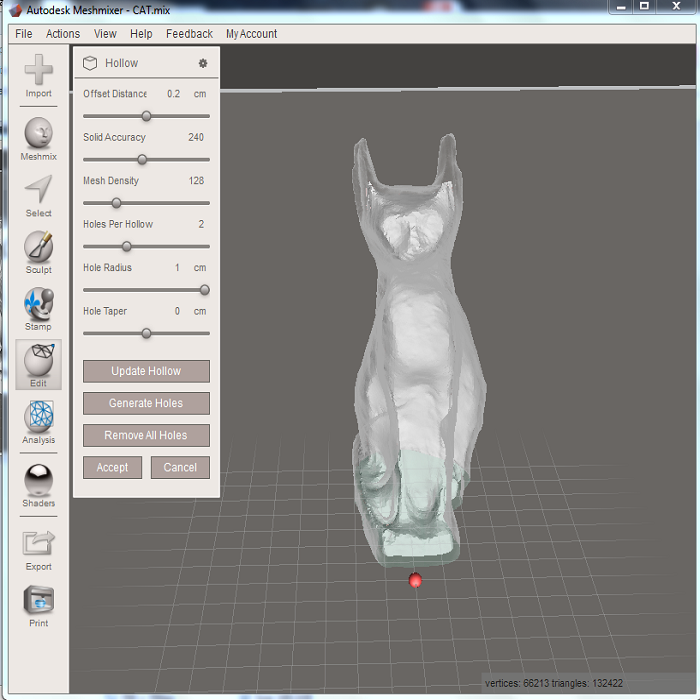The image size is (700, 700).
Task: Open the Import tool
Action: click(x=38, y=75)
